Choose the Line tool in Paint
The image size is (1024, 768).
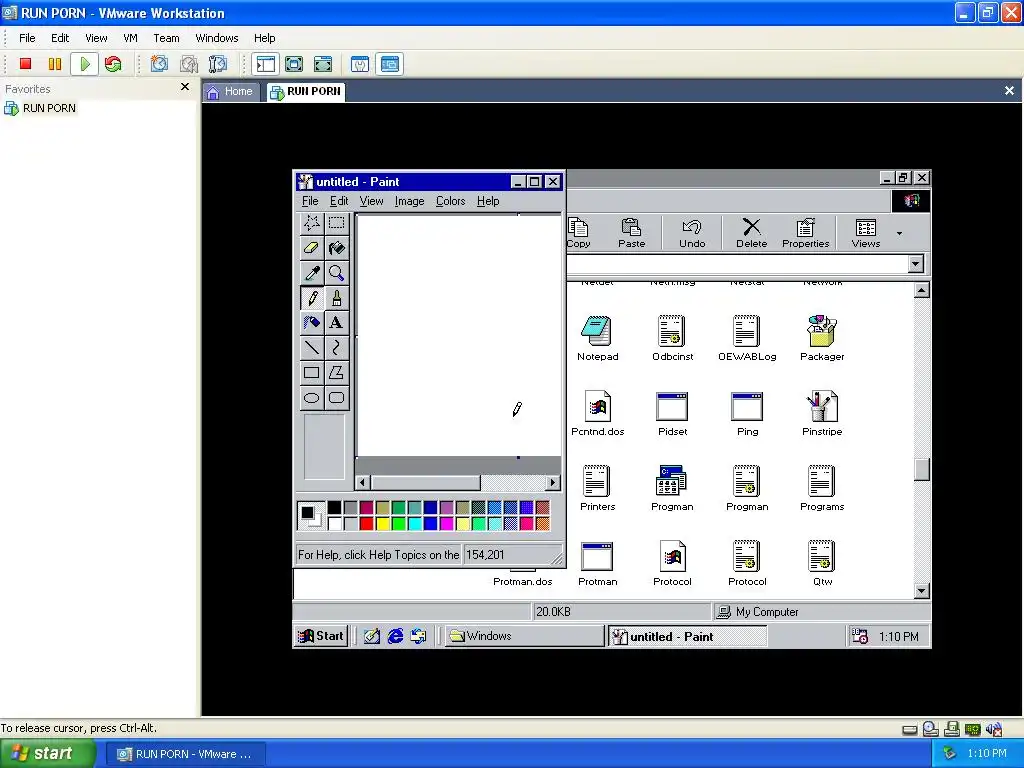tap(312, 347)
